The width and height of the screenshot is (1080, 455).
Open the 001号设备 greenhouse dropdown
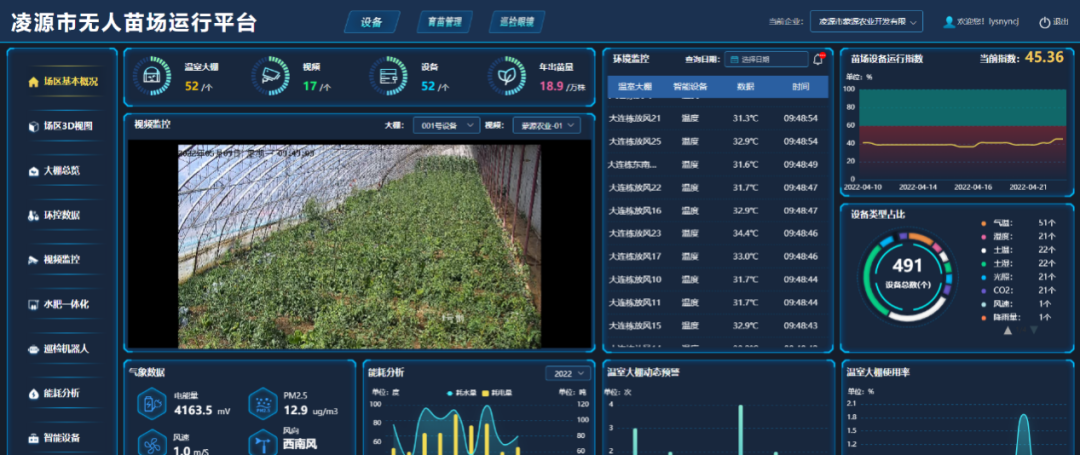click(448, 126)
